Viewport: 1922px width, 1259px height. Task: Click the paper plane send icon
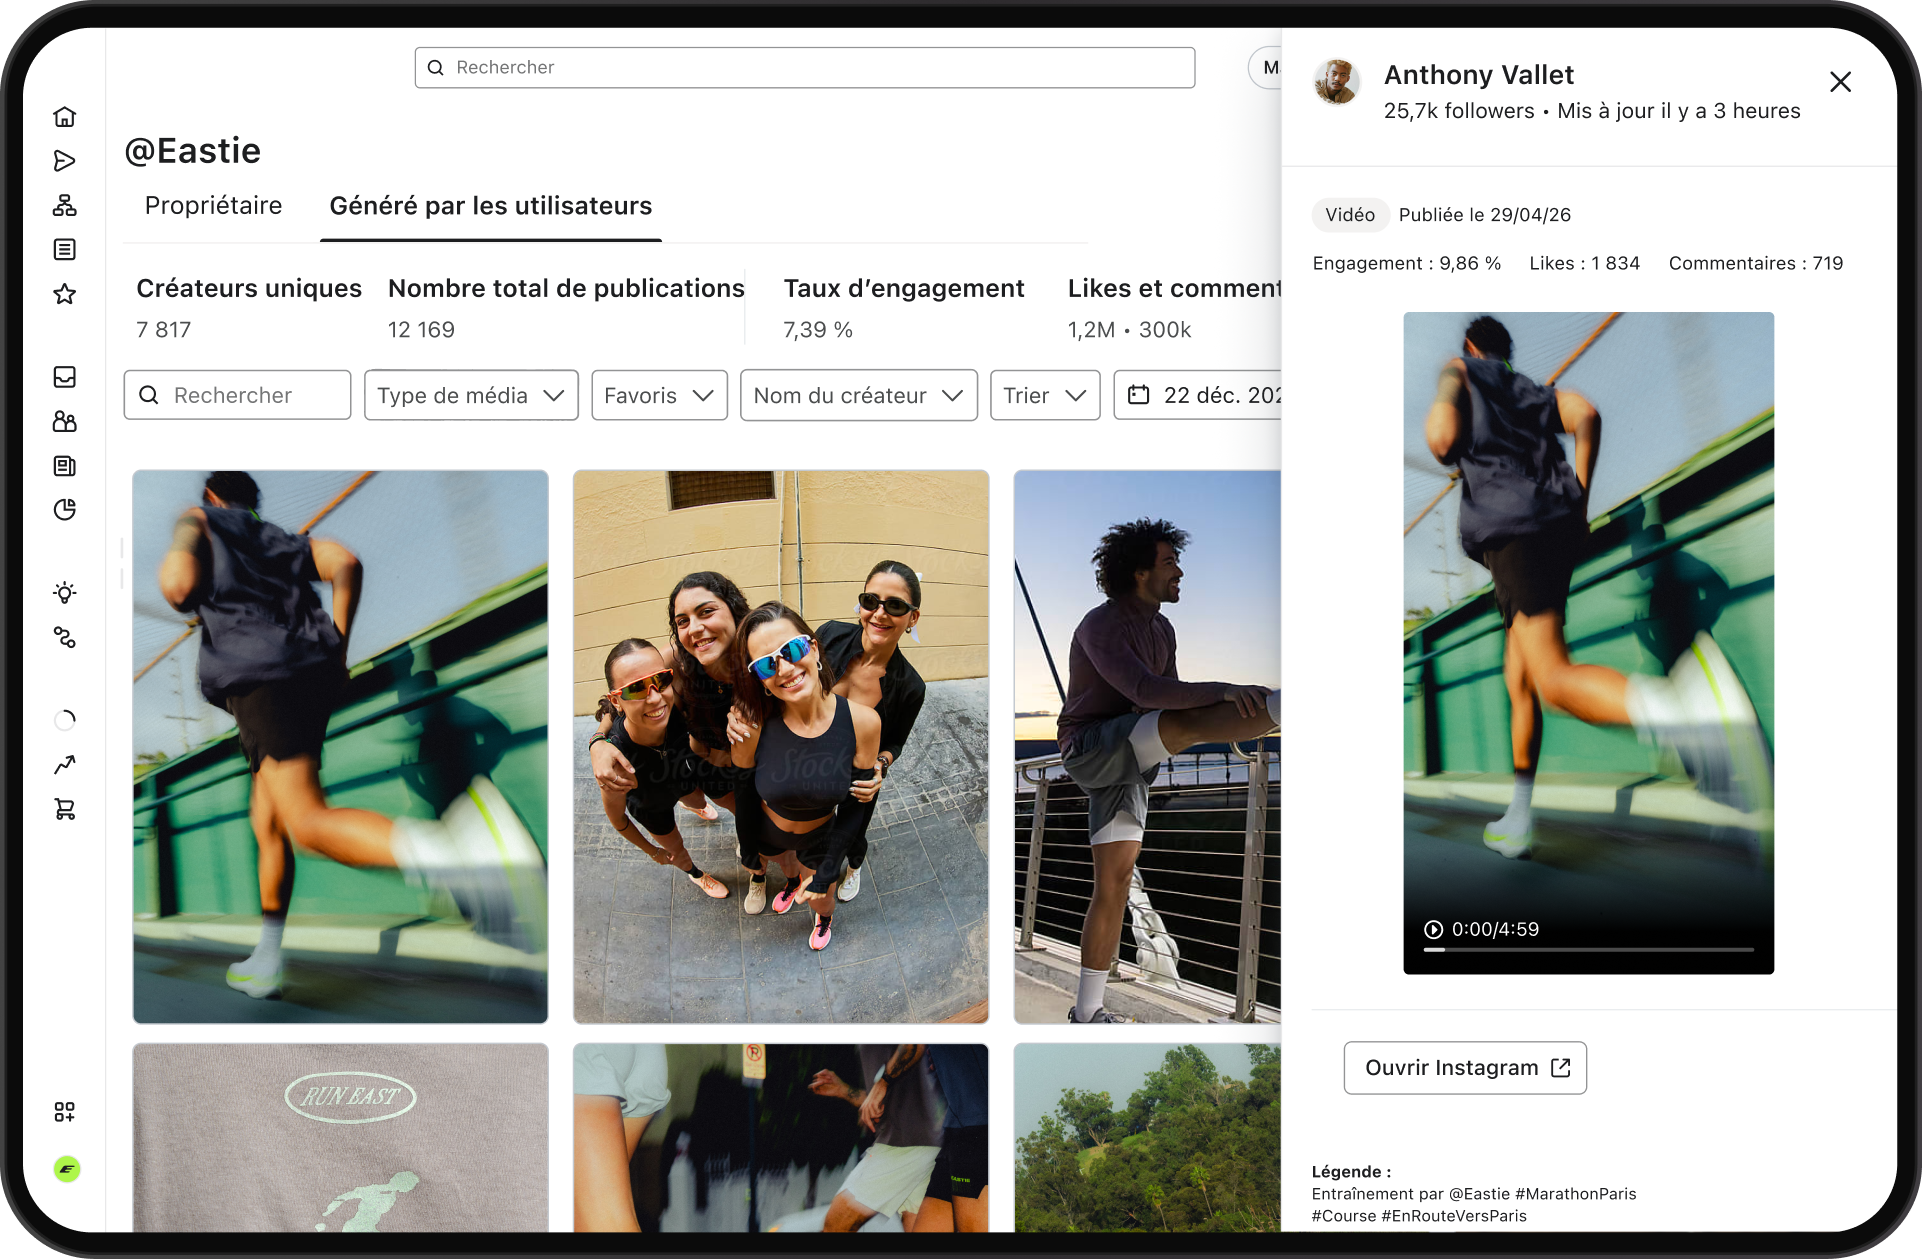pos(65,161)
